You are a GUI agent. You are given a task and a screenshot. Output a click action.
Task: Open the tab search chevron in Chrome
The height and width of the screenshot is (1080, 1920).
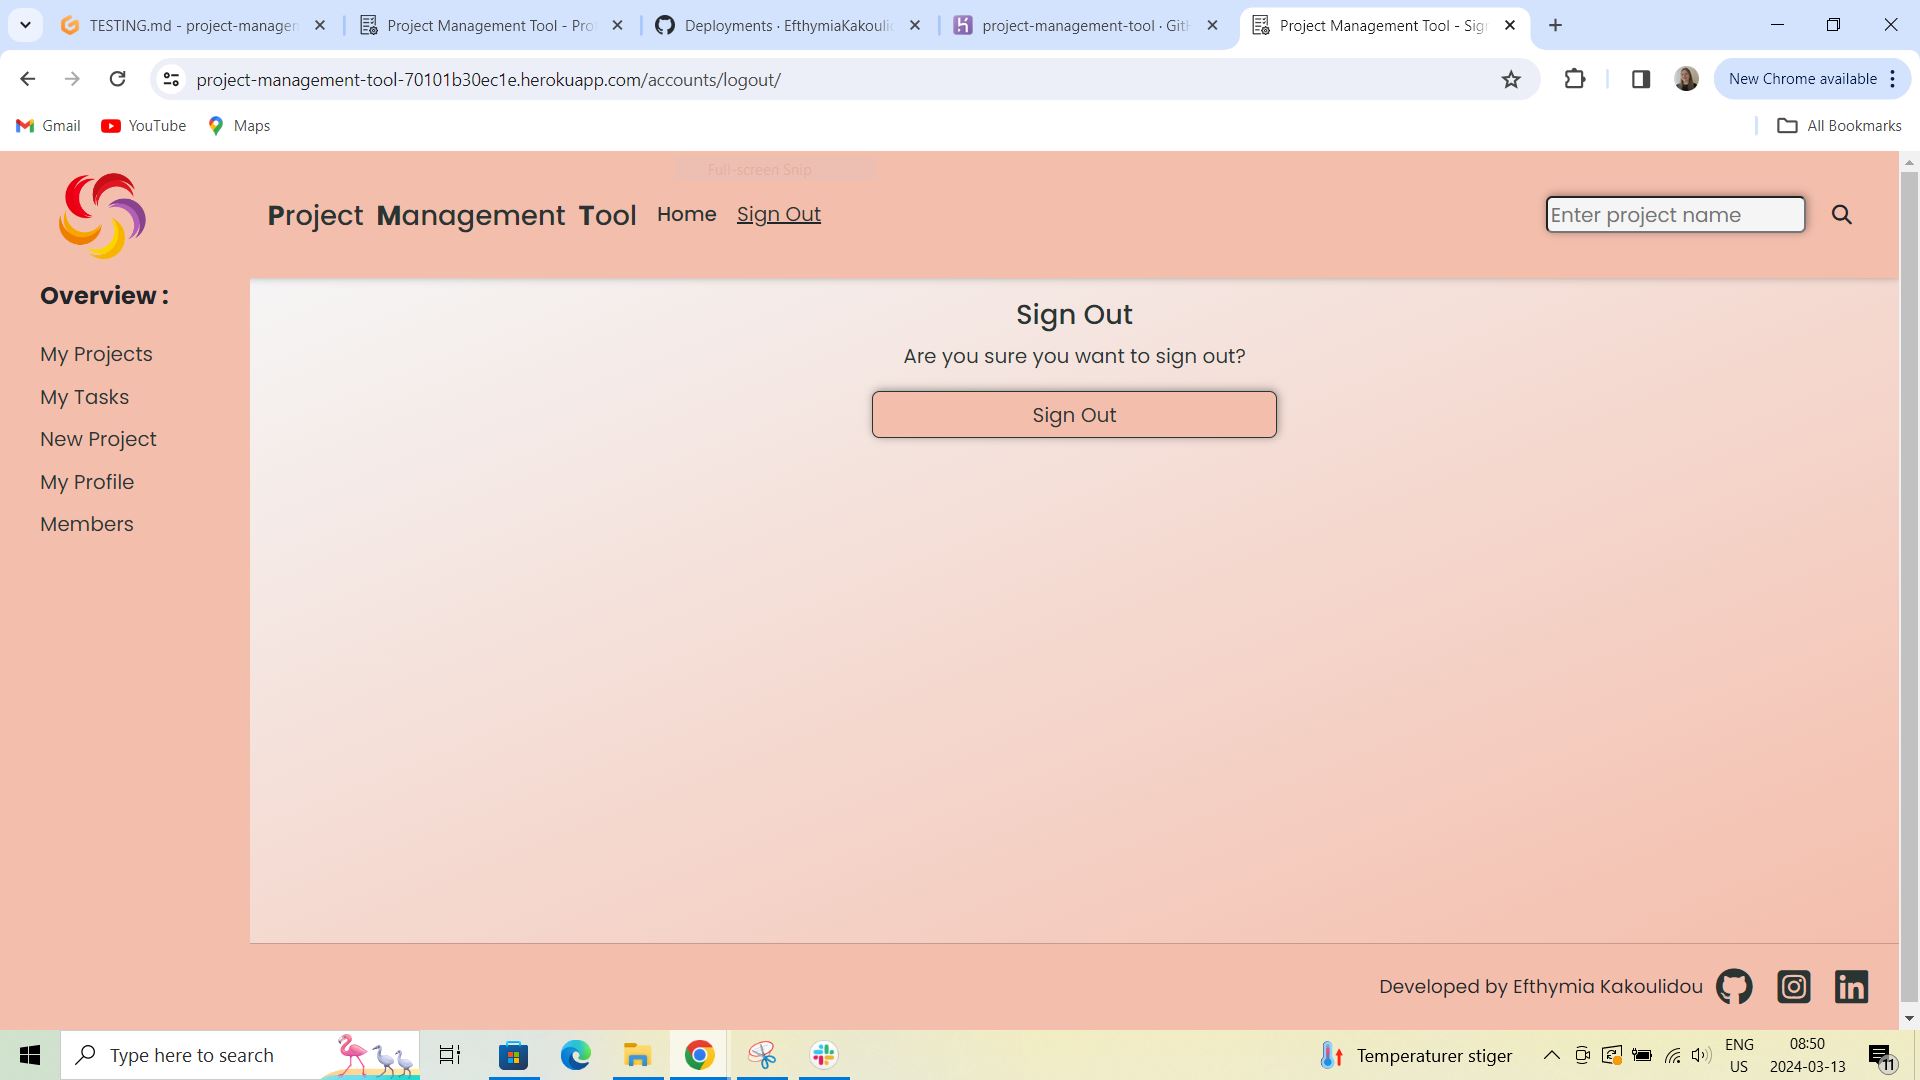click(25, 25)
